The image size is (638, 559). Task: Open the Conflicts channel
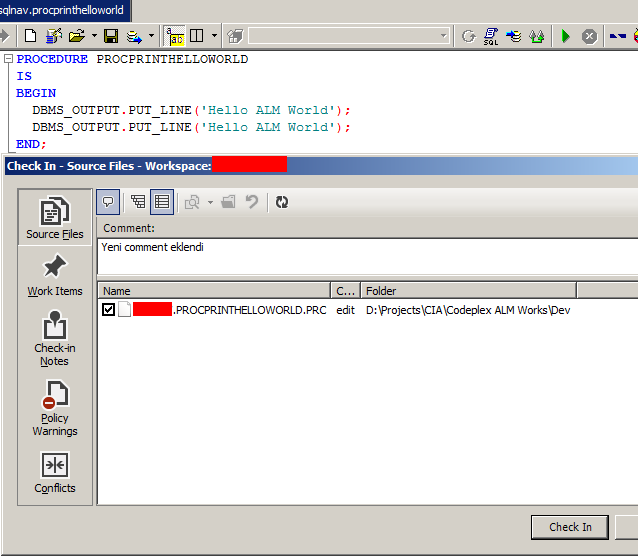(x=55, y=473)
